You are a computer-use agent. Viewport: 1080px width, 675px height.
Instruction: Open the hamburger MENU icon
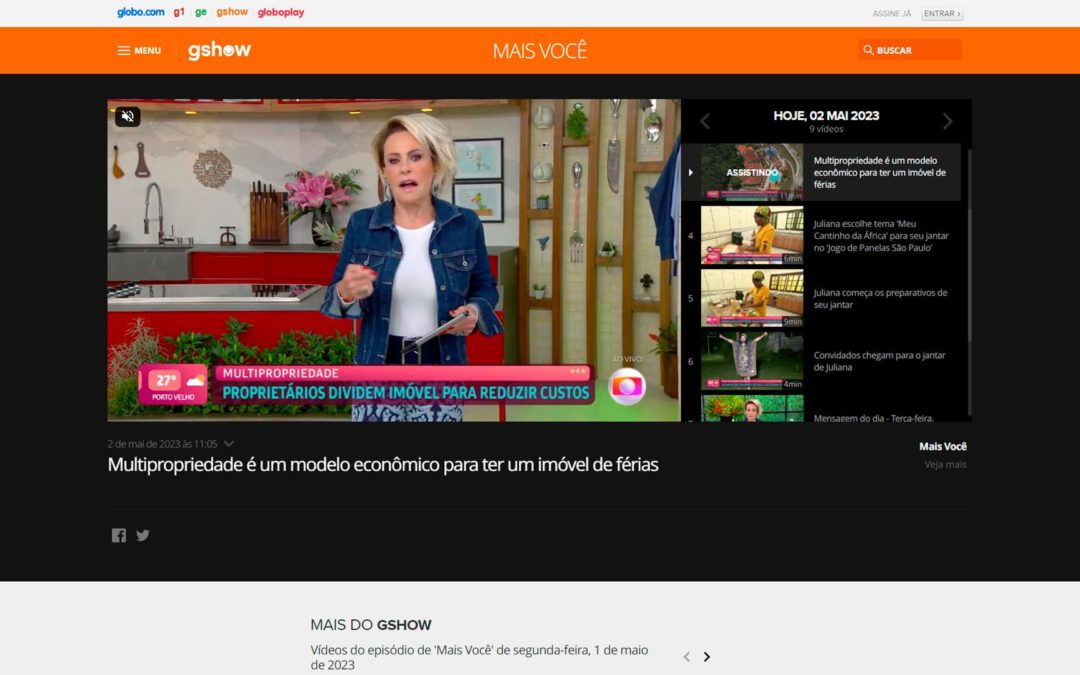123,50
